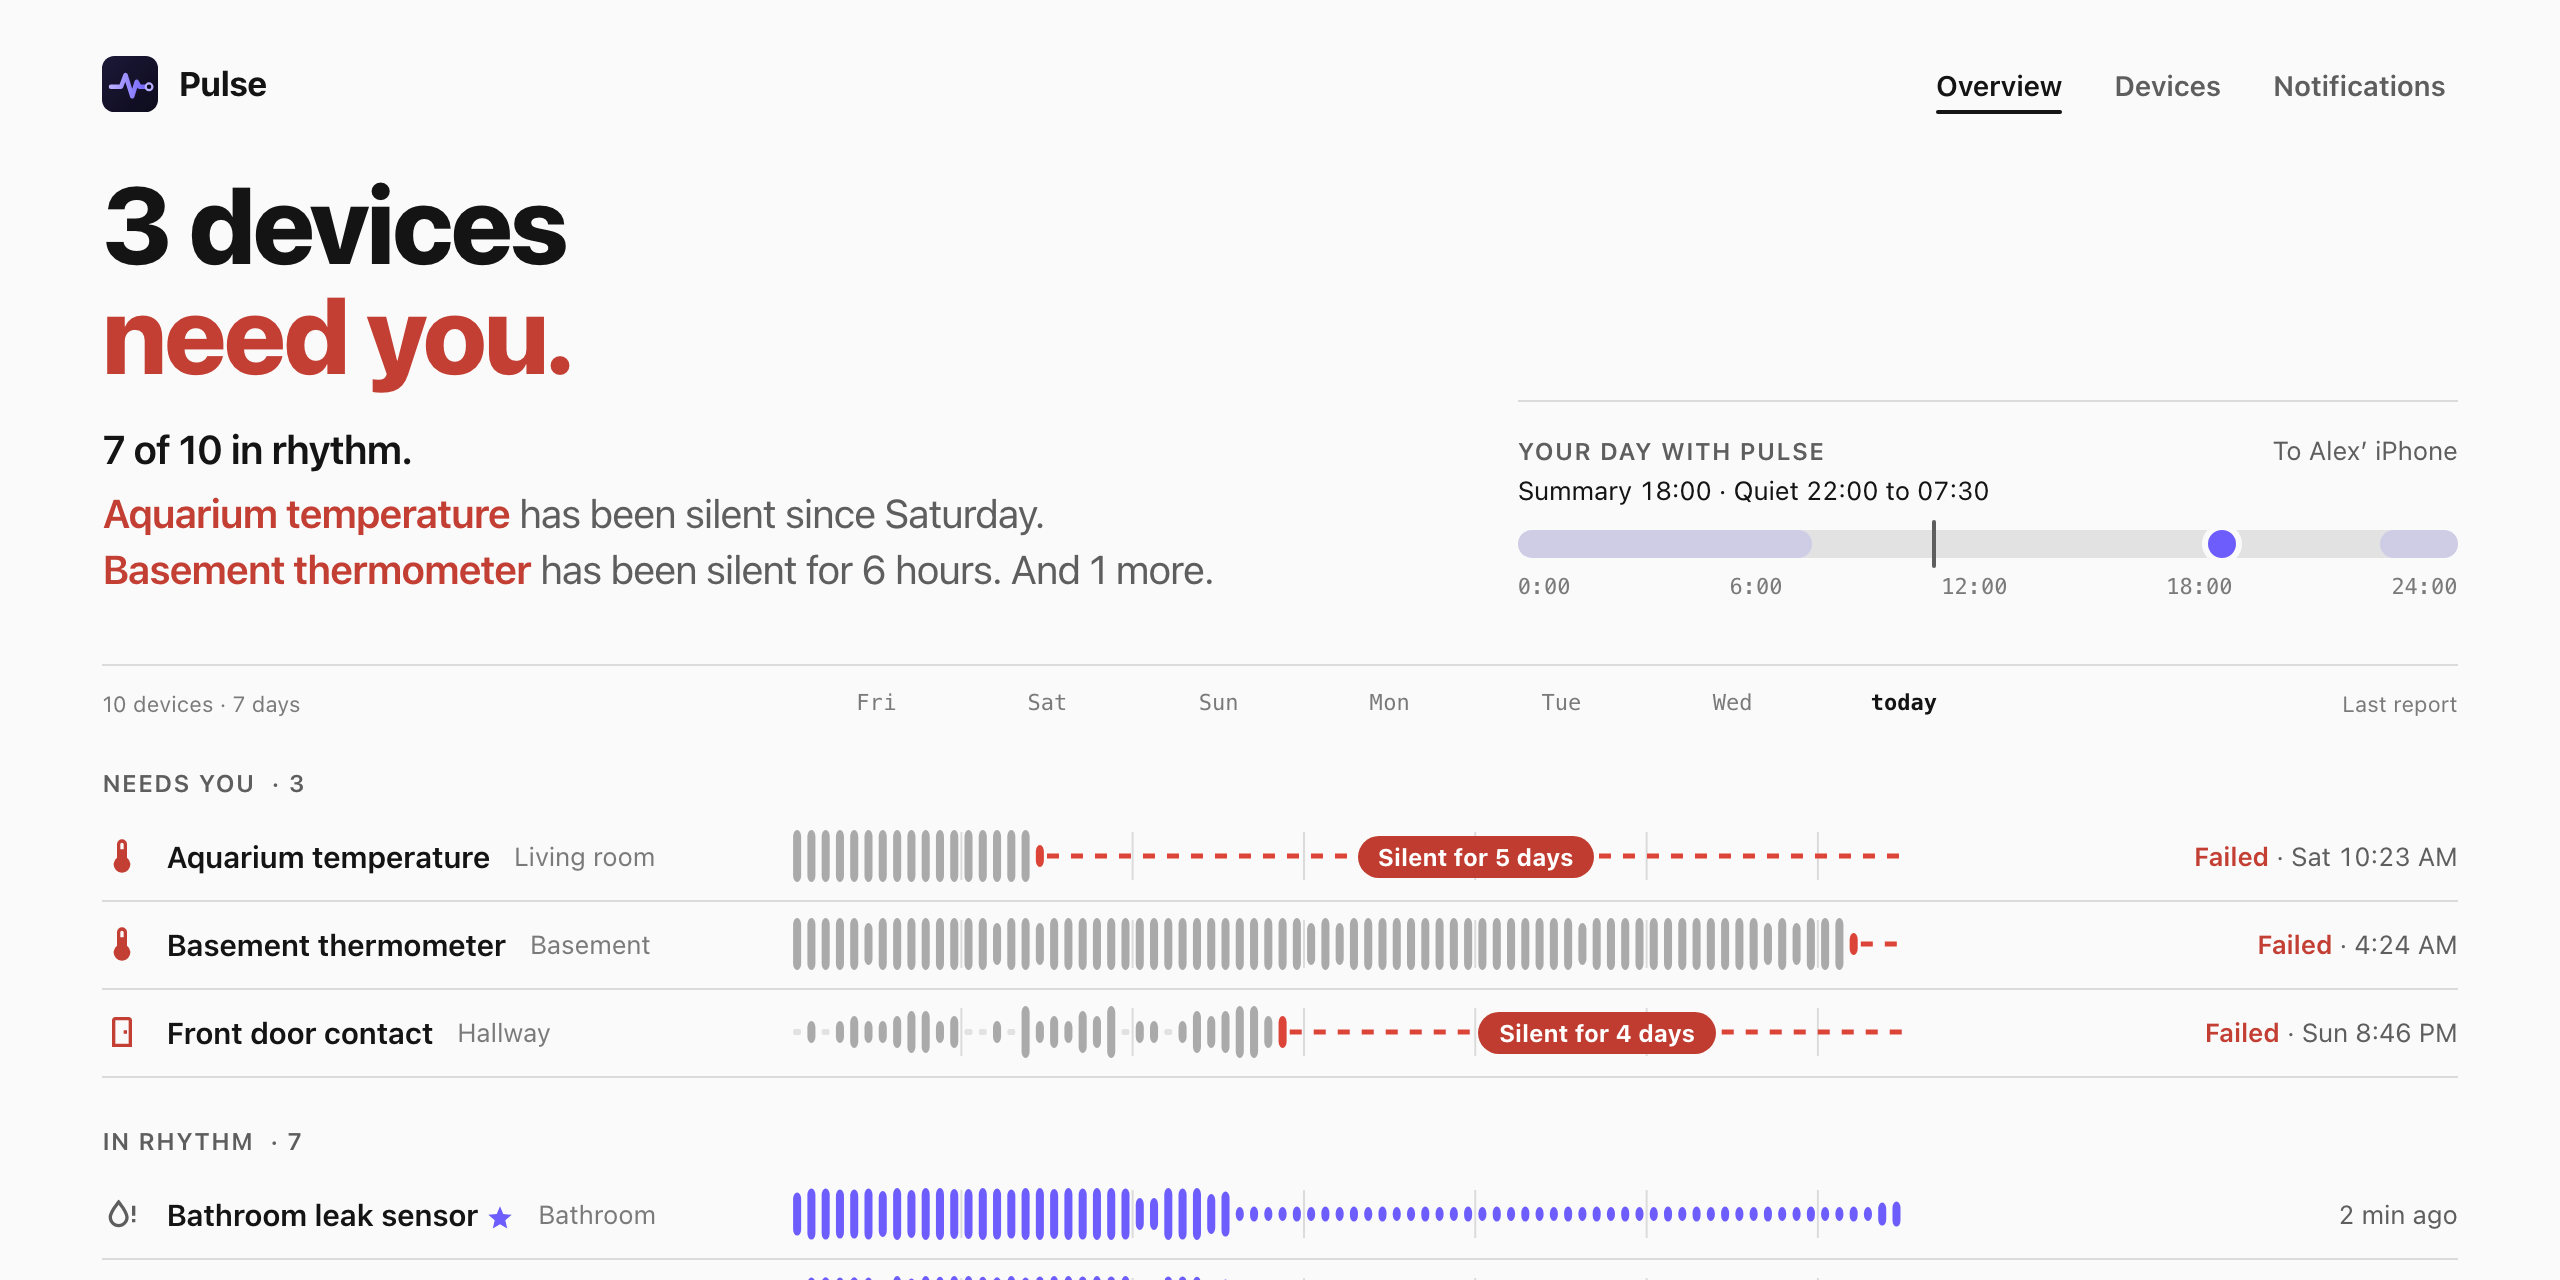Click 'To Alex' iPhone' label

(2365, 451)
